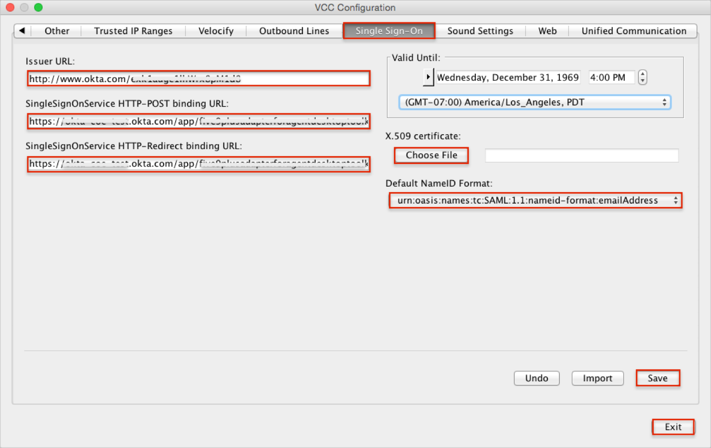Click the Import button
The height and width of the screenshot is (448, 711).
[597, 378]
